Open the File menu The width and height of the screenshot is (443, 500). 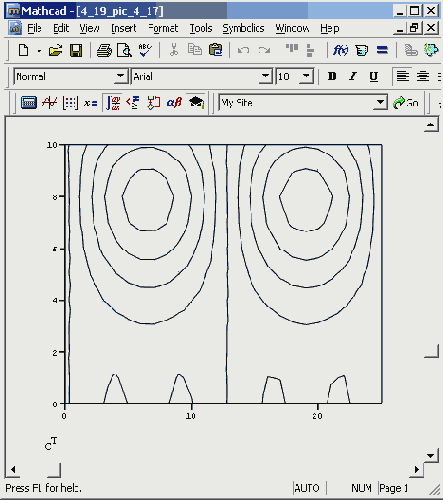(x=34, y=29)
